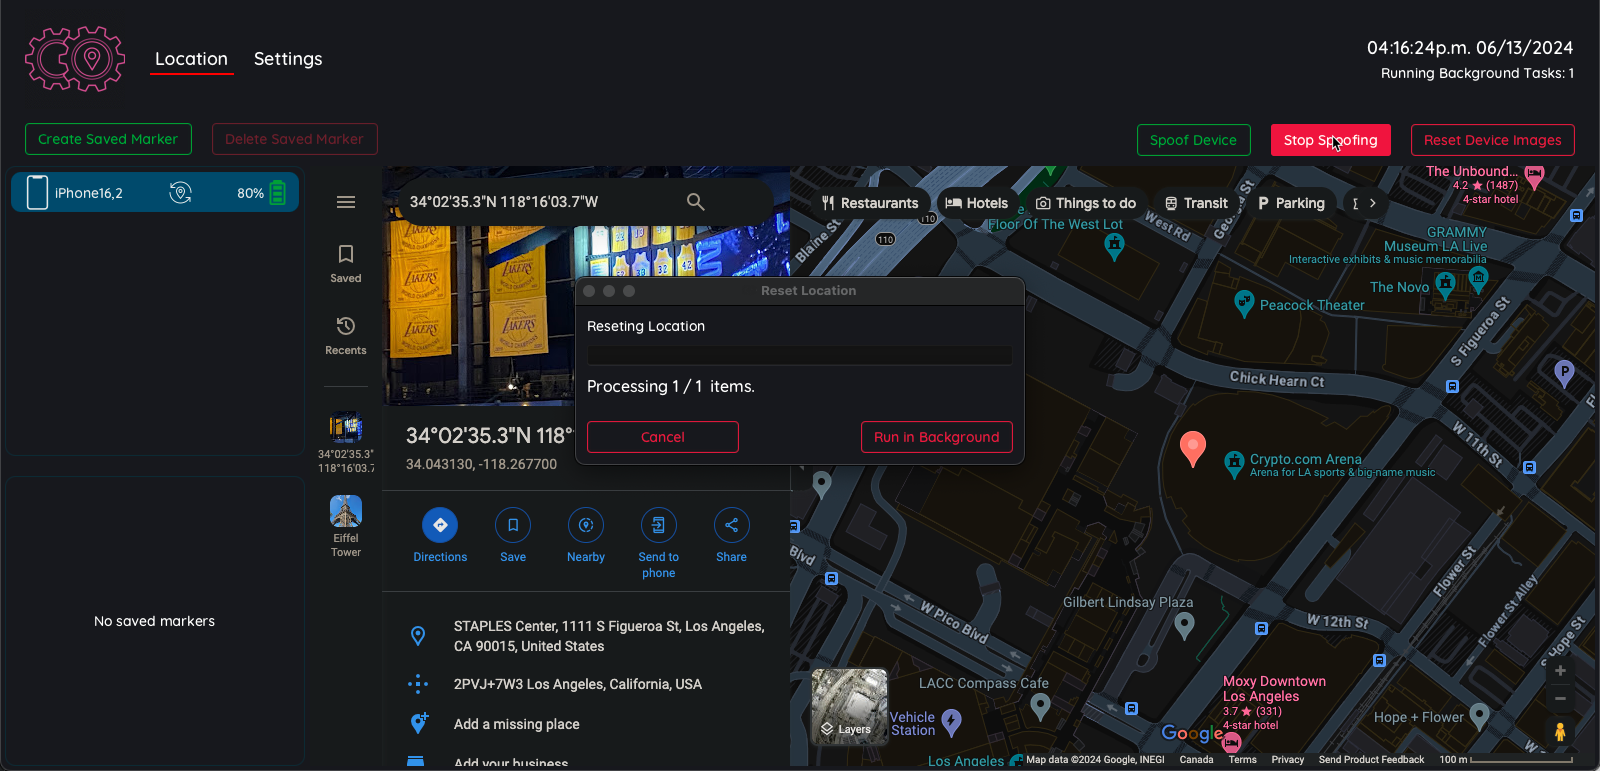Click the map search magnifier icon

pyautogui.click(x=696, y=202)
